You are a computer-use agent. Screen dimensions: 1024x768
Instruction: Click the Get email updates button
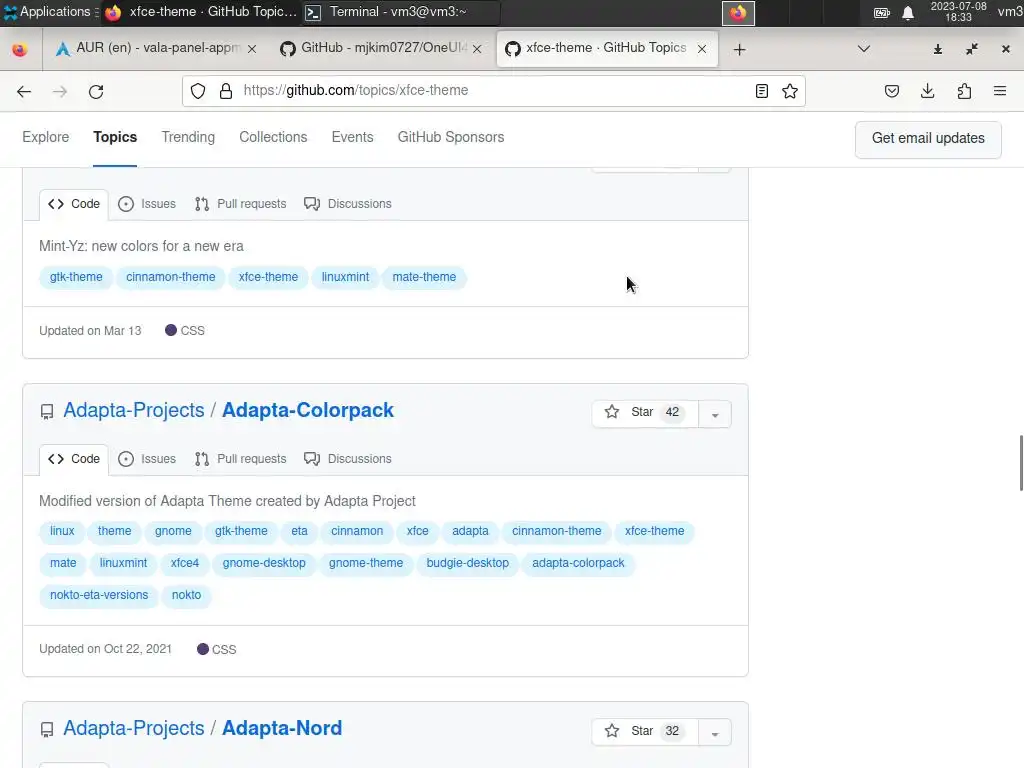[x=928, y=138]
